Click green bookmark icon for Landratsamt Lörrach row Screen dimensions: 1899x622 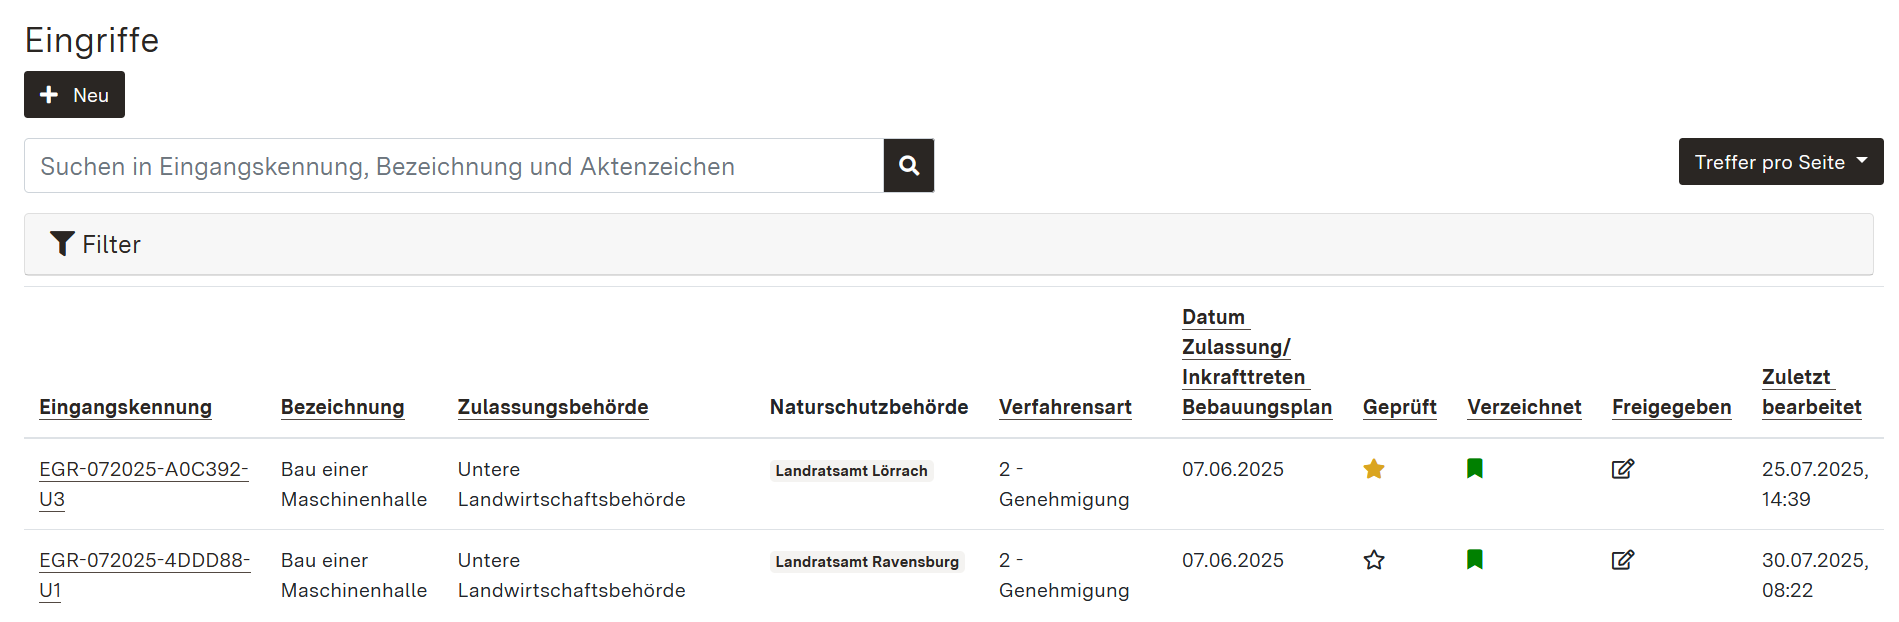point(1474,469)
